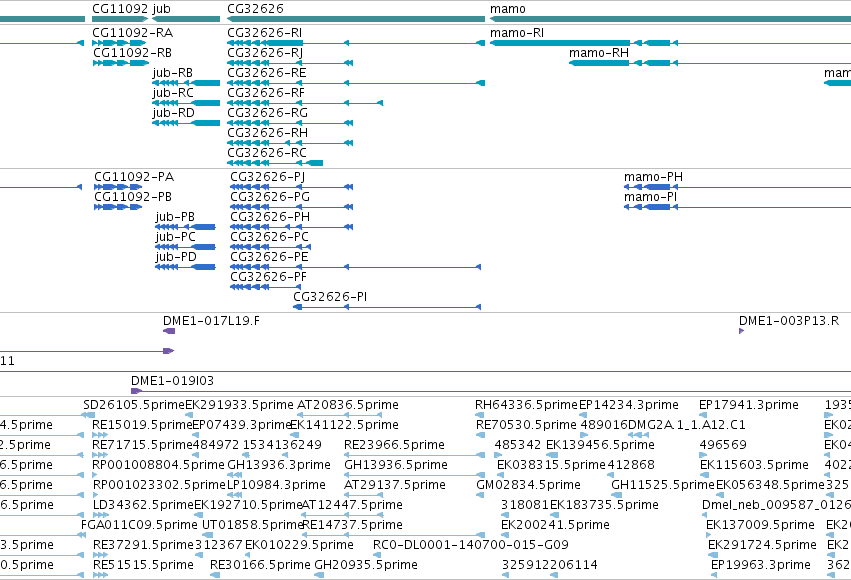Open the mamo-RH transcript
Screen dimensions: 851x580
coord(599,53)
